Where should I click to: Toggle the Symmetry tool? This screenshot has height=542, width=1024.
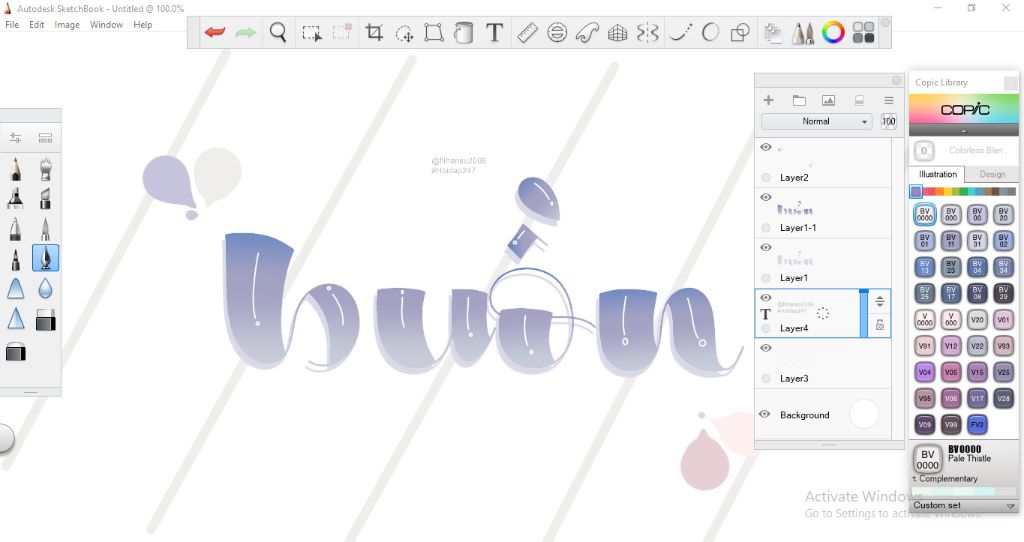tap(647, 32)
